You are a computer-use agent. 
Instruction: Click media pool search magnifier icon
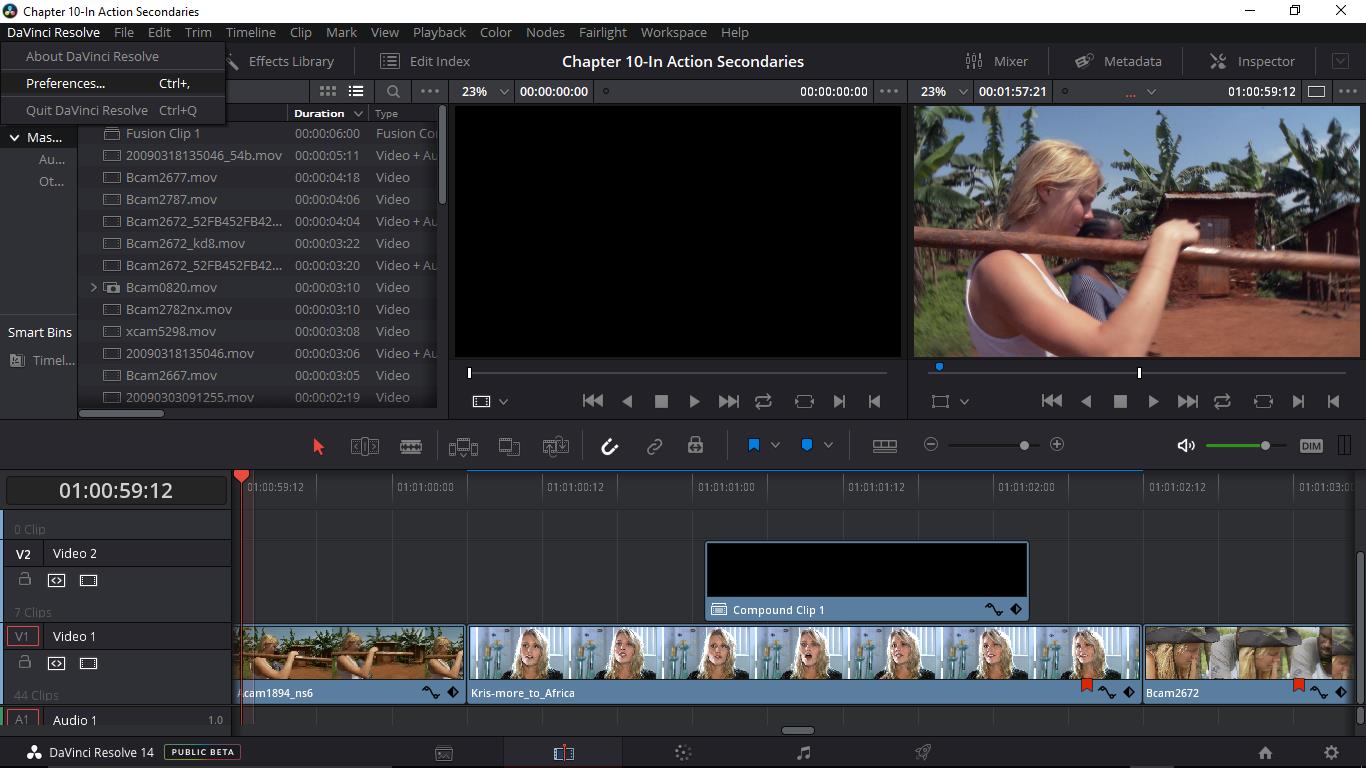(393, 91)
